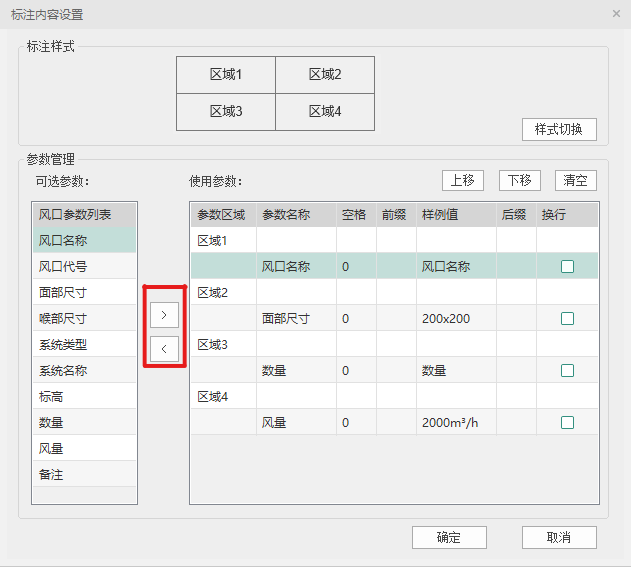Close the 标注内容设置 dialog

click(616, 14)
